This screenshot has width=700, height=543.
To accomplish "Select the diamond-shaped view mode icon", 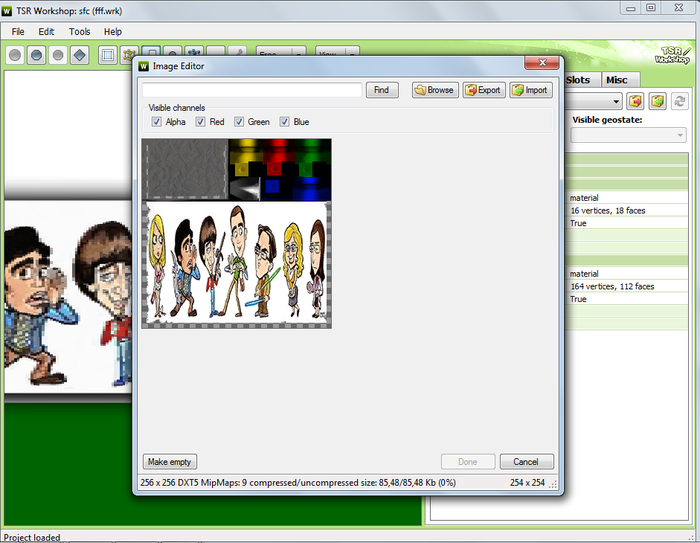I will tap(79, 55).
